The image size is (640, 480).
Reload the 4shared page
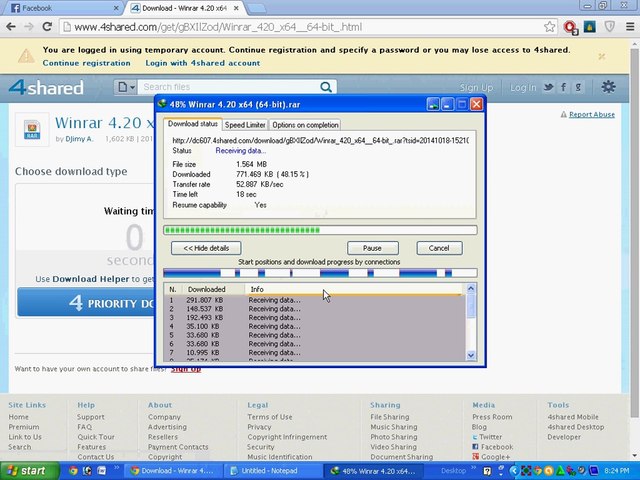pos(47,27)
